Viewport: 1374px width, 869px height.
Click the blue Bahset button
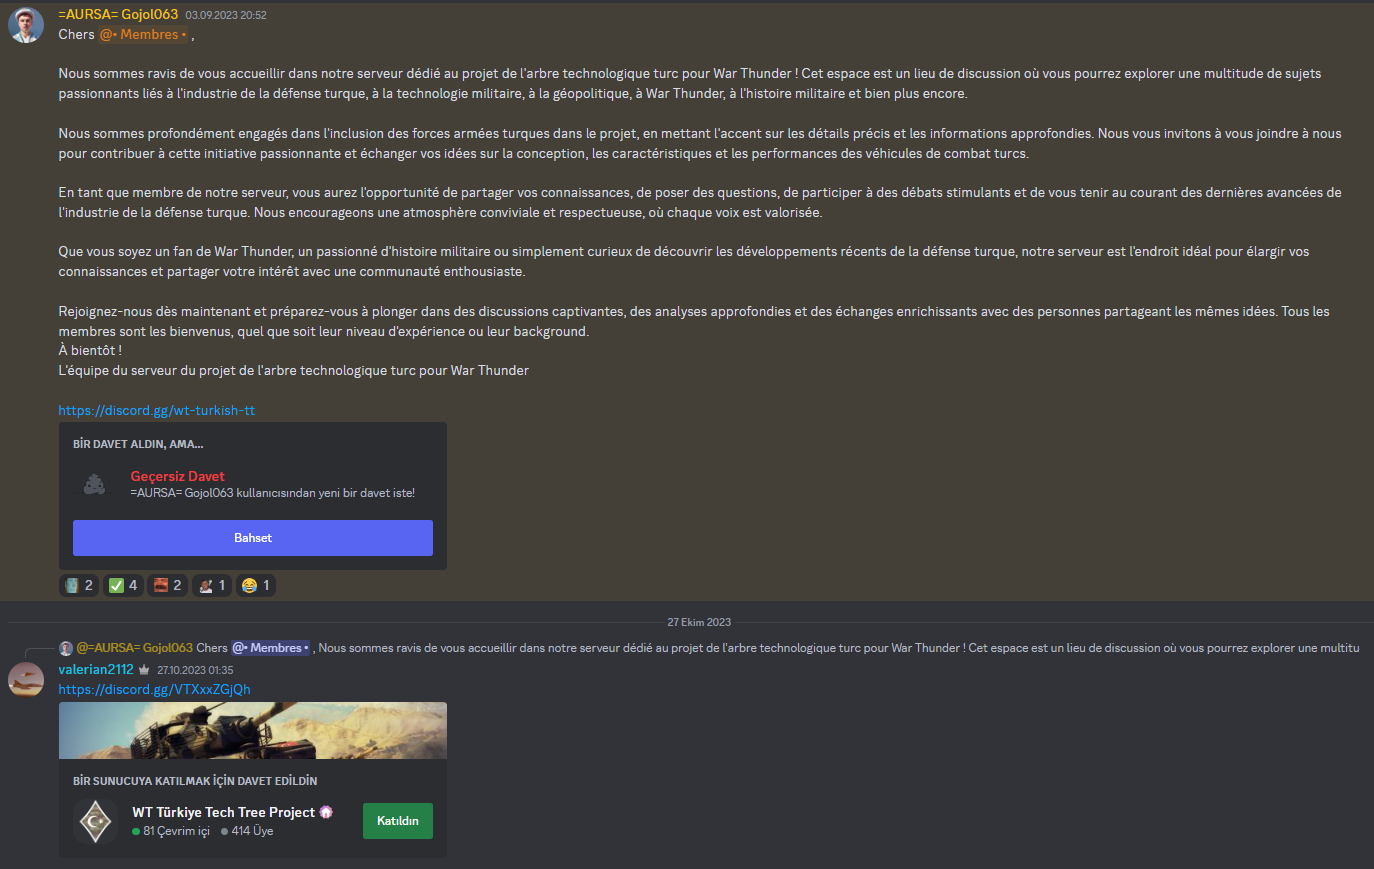[253, 538]
